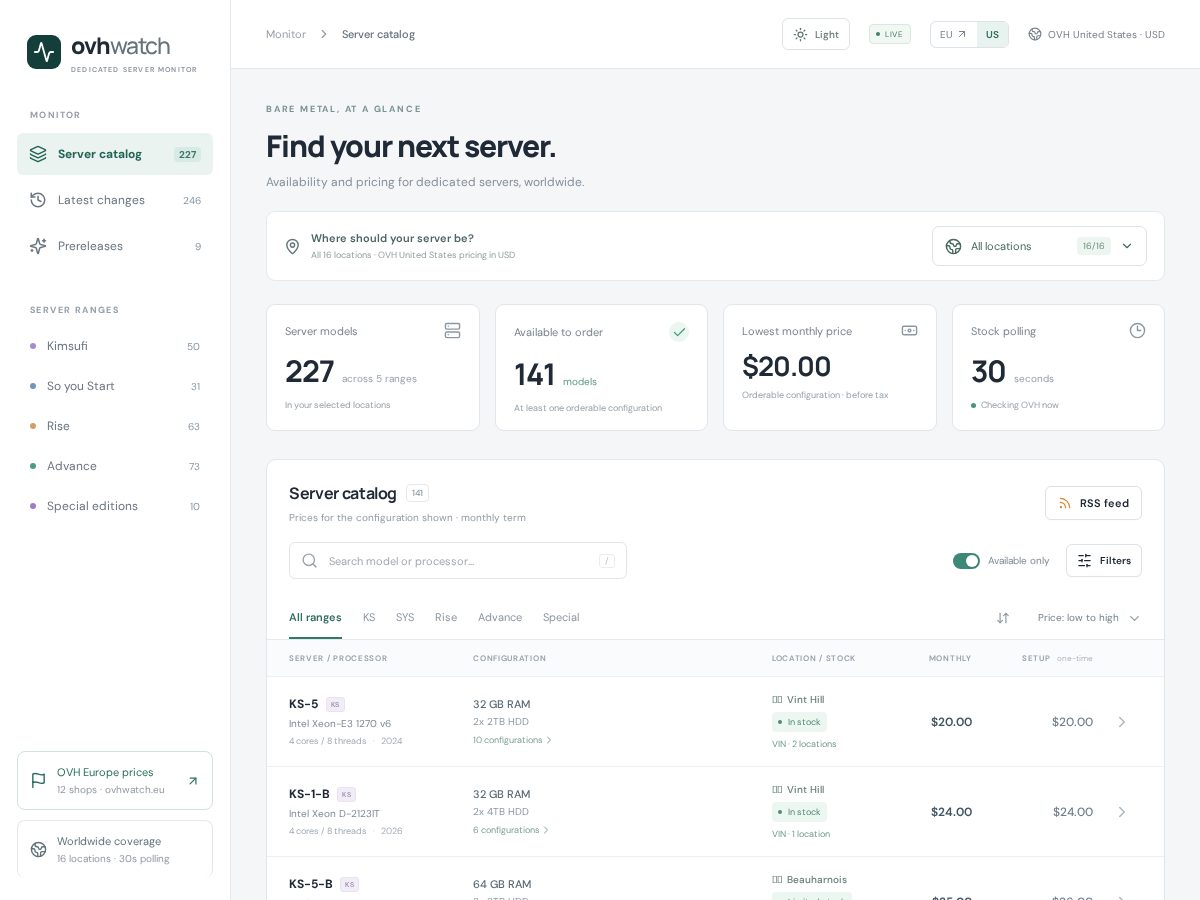The height and width of the screenshot is (900, 1200).
Task: Click the sort direction arrows icon
Action: pos(1003,618)
